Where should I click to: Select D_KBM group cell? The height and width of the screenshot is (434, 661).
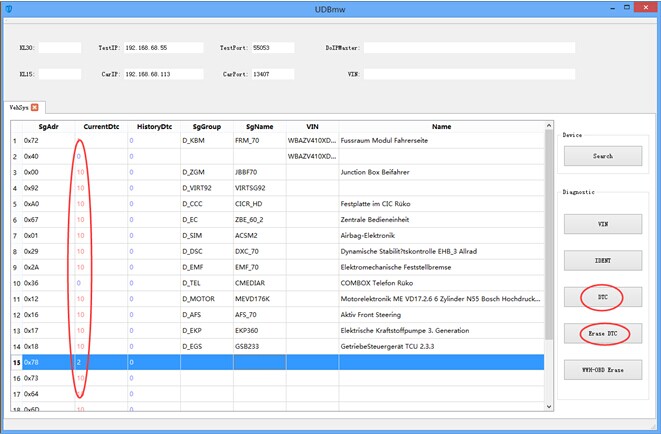pos(207,140)
